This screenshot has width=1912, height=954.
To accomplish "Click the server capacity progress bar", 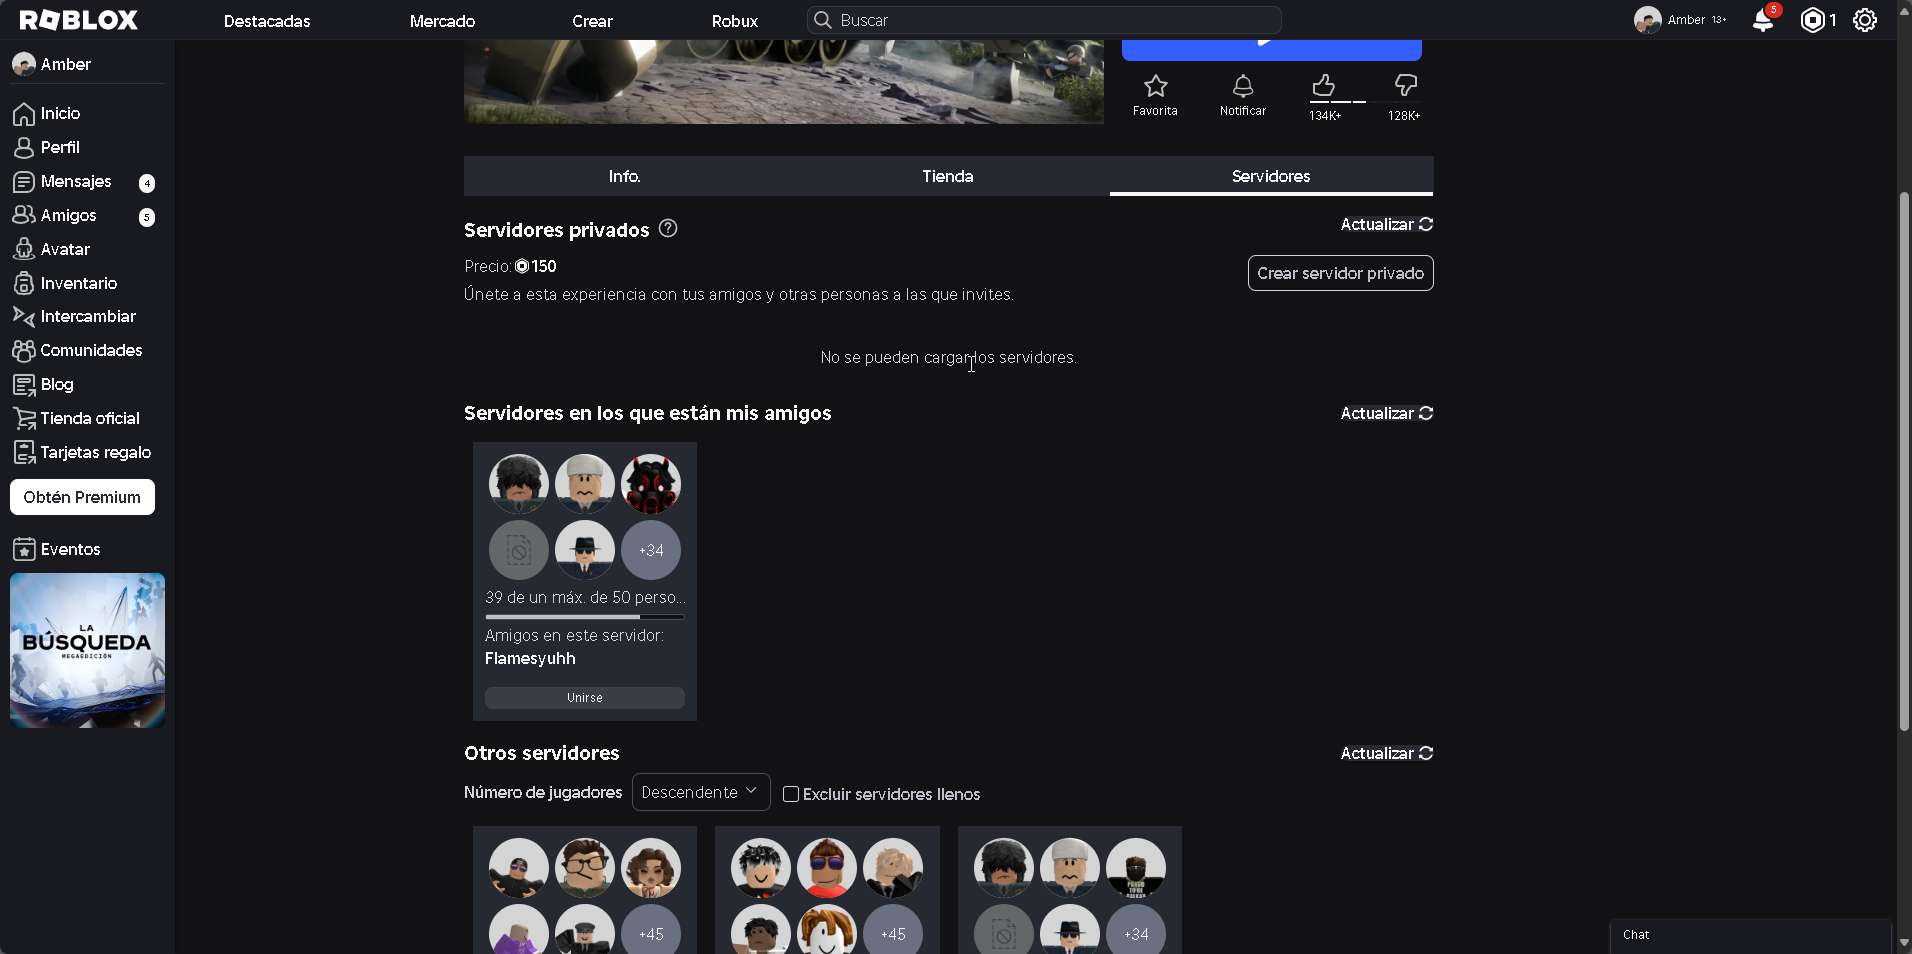I will (x=584, y=617).
